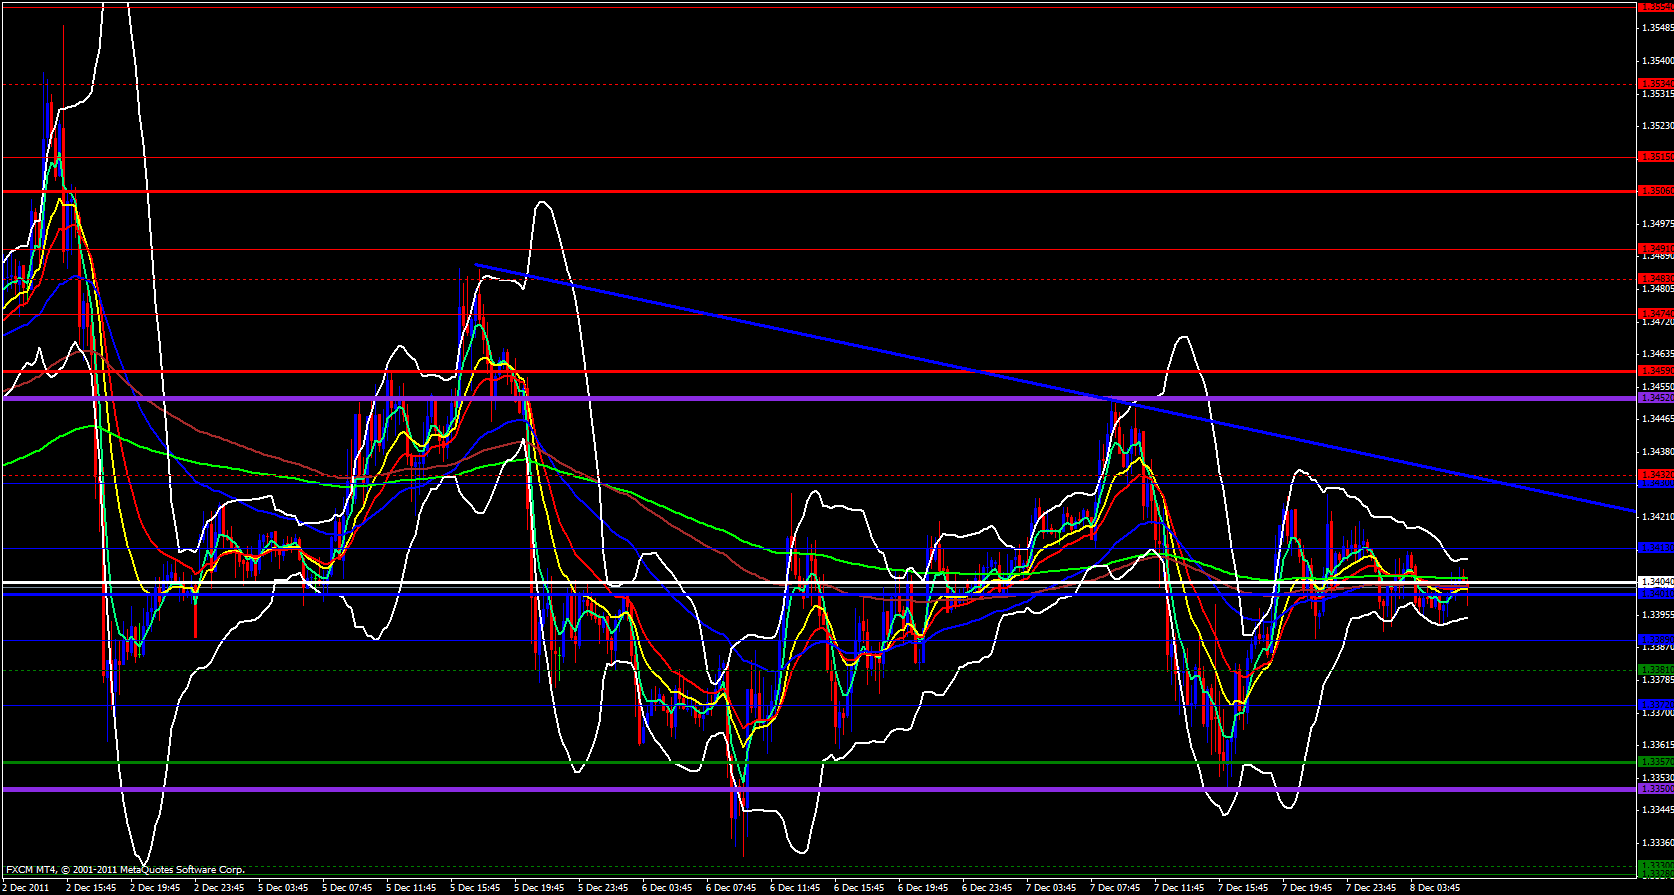Click the blue 1.33890 price label

(1655, 639)
